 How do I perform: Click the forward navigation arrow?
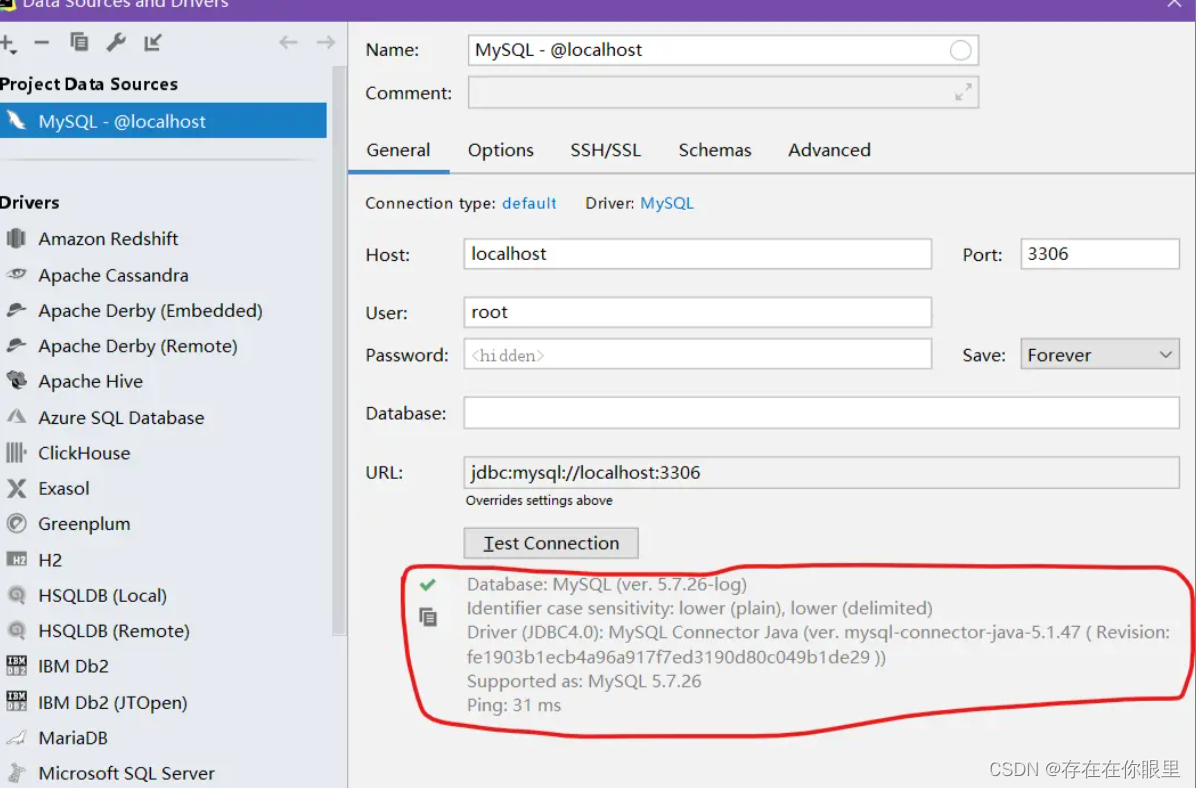(x=324, y=43)
